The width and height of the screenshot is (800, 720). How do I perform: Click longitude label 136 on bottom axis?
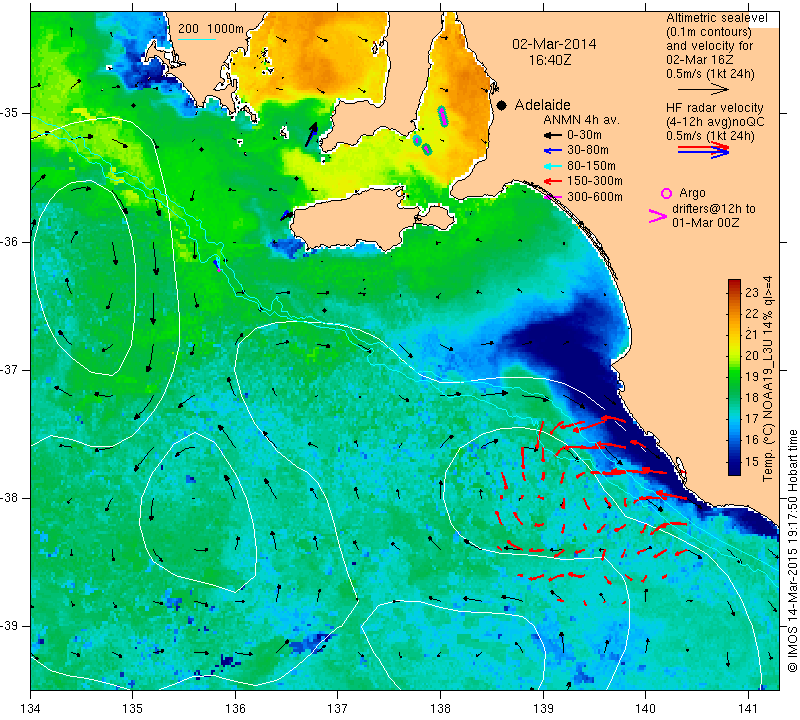click(x=235, y=709)
